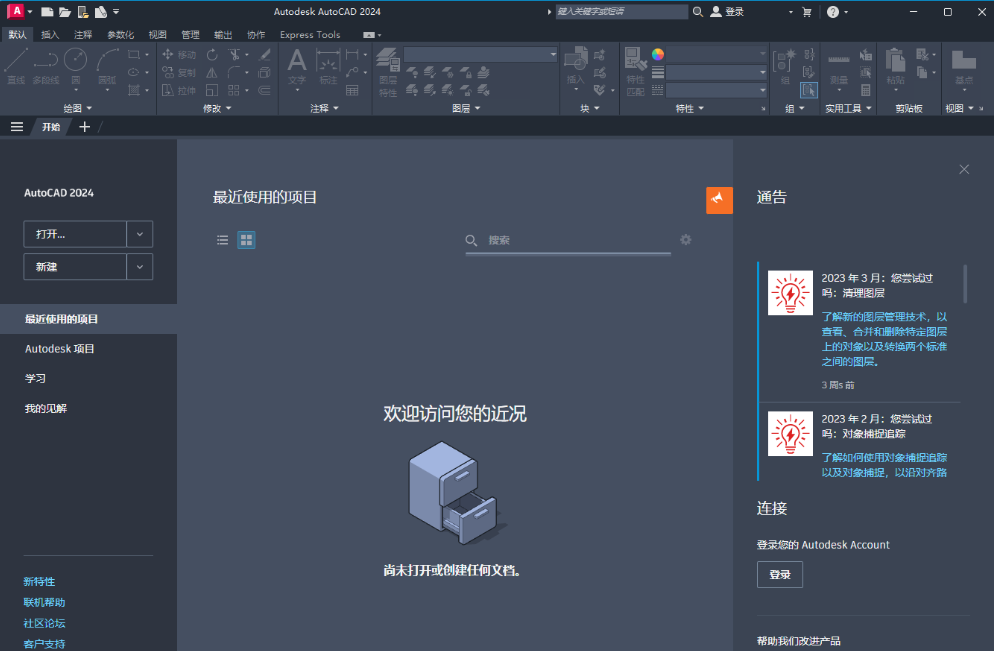Select 学习 in the left sidebar

point(35,378)
